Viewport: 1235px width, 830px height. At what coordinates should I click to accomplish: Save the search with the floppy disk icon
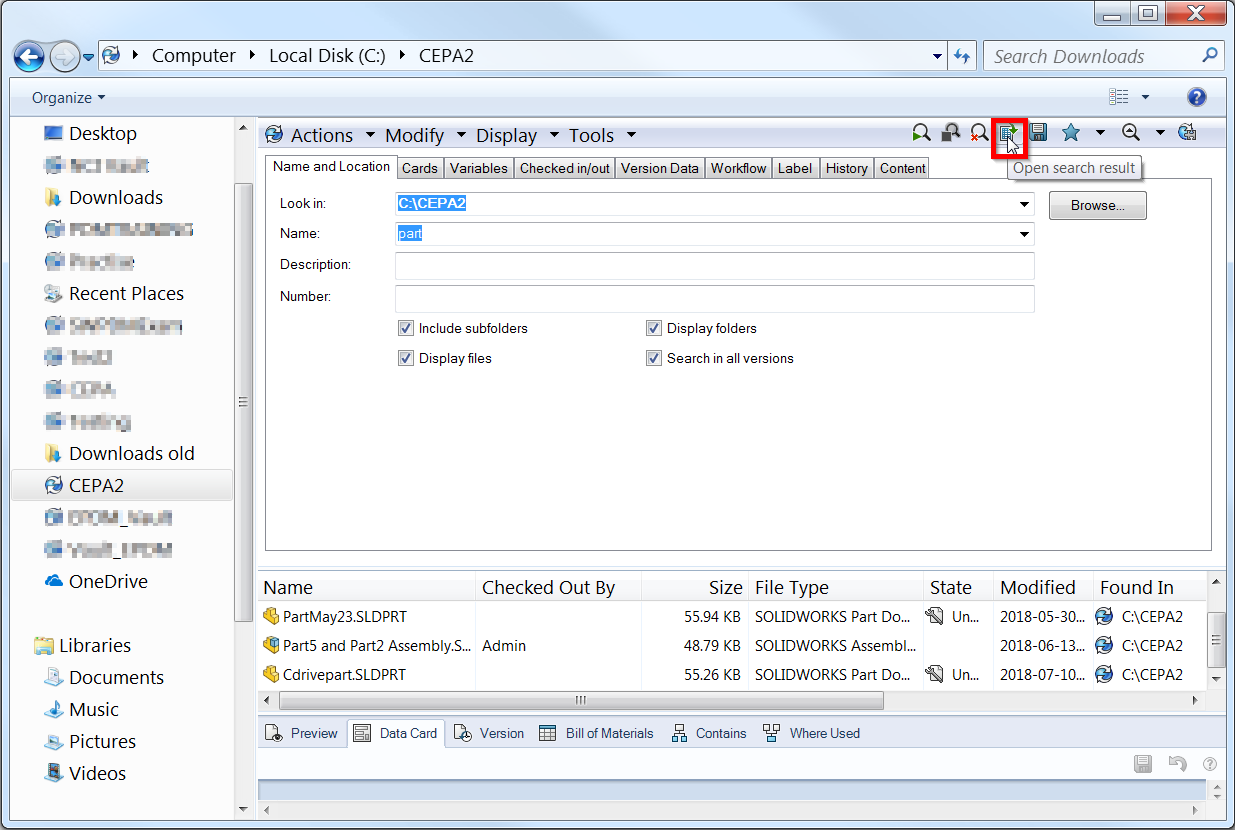1038,133
